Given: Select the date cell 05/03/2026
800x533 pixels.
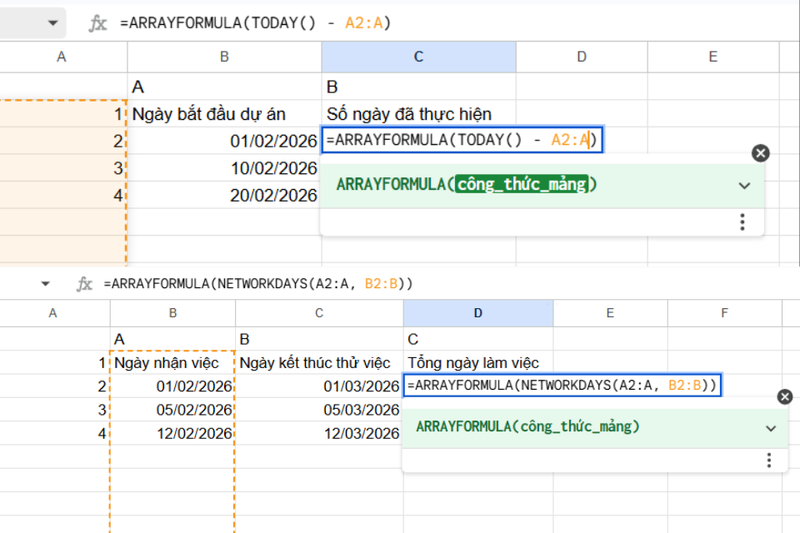Looking at the screenshot, I should tap(319, 410).
